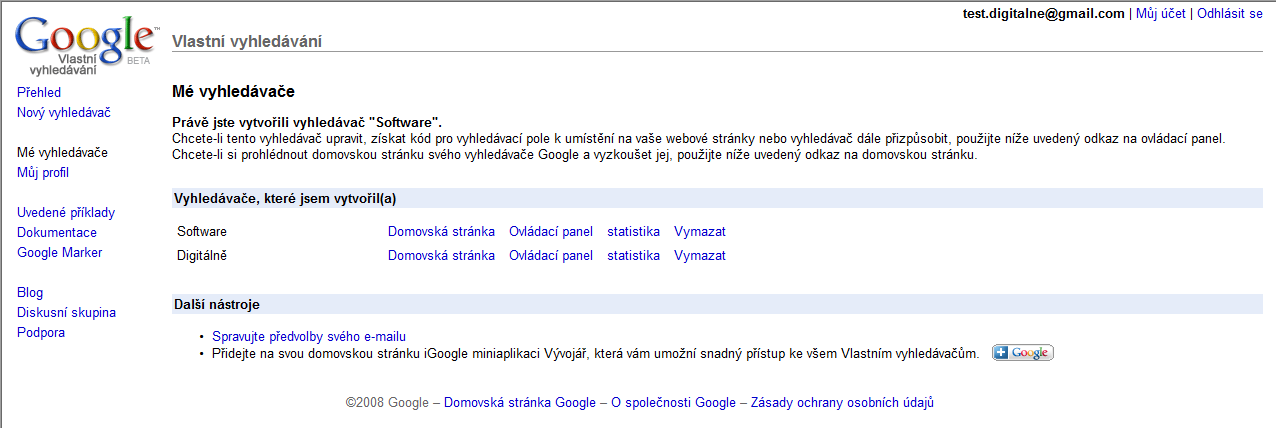The height and width of the screenshot is (428, 1276).
Task: Click Vymazat for Digitálně engine
Action: click(700, 255)
